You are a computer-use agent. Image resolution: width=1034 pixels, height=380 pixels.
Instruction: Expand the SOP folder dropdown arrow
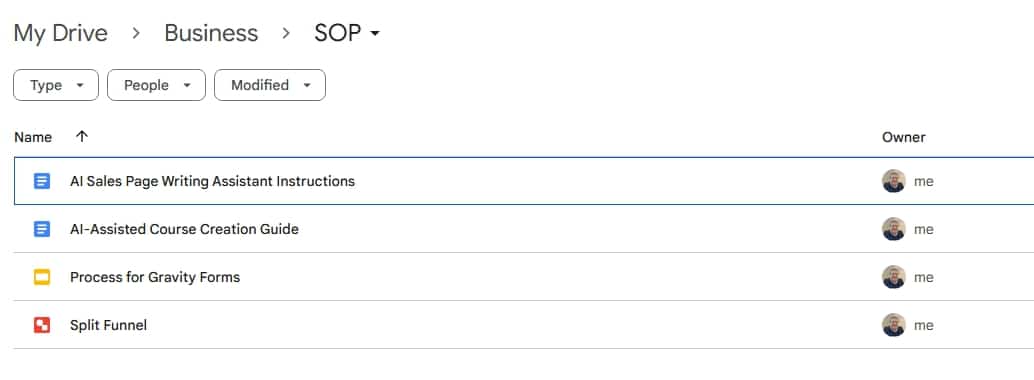[x=375, y=34]
